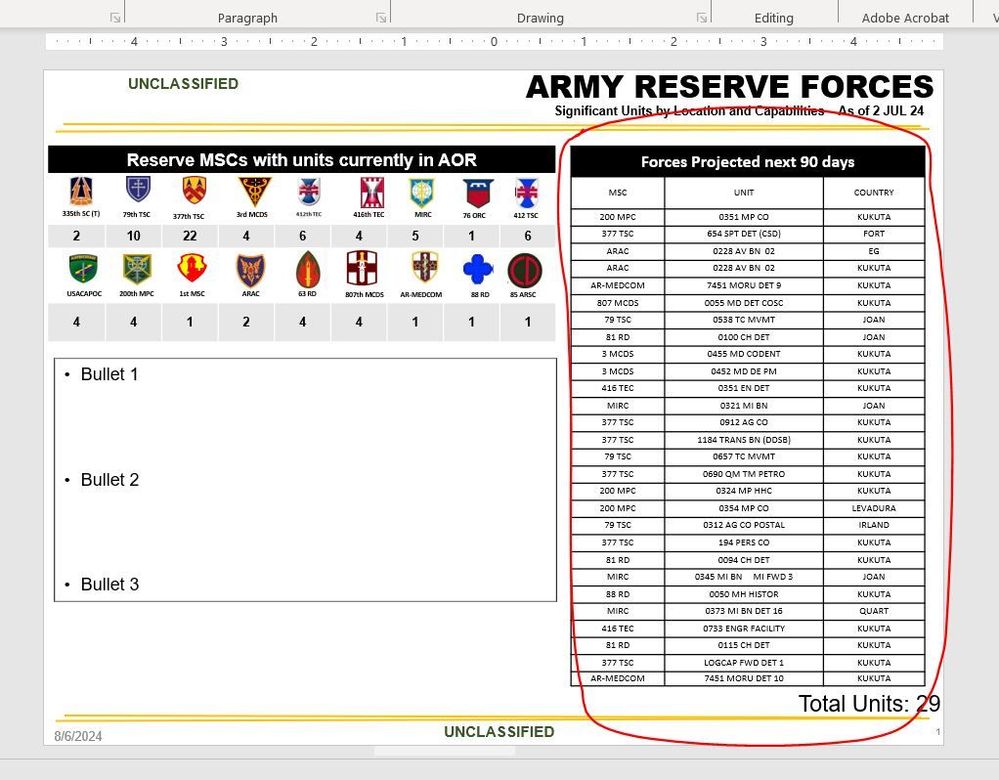The height and width of the screenshot is (780, 999).
Task: Select the 'Forces Projected next 90 days' header
Action: tap(747, 162)
